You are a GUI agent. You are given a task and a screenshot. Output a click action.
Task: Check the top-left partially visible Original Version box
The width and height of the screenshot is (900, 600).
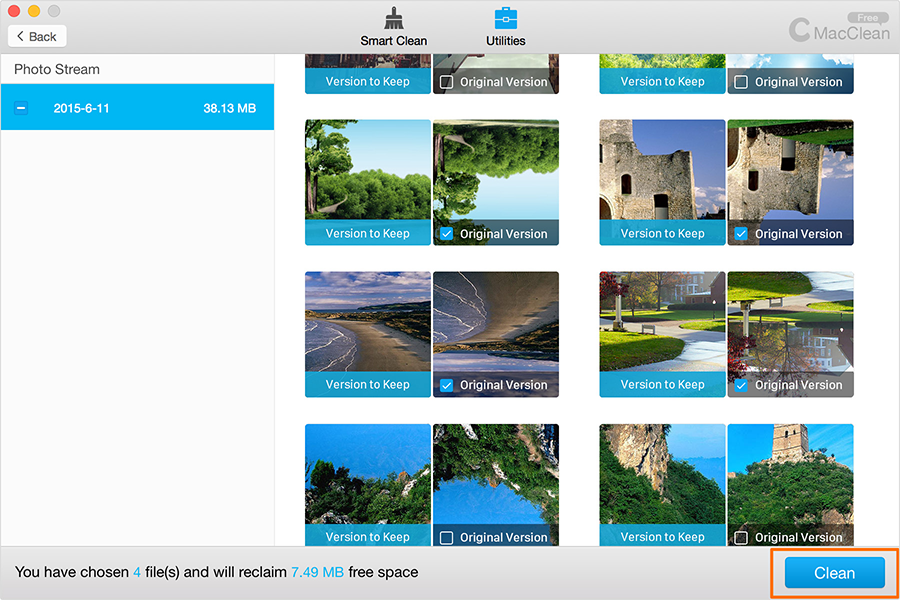pyautogui.click(x=446, y=82)
